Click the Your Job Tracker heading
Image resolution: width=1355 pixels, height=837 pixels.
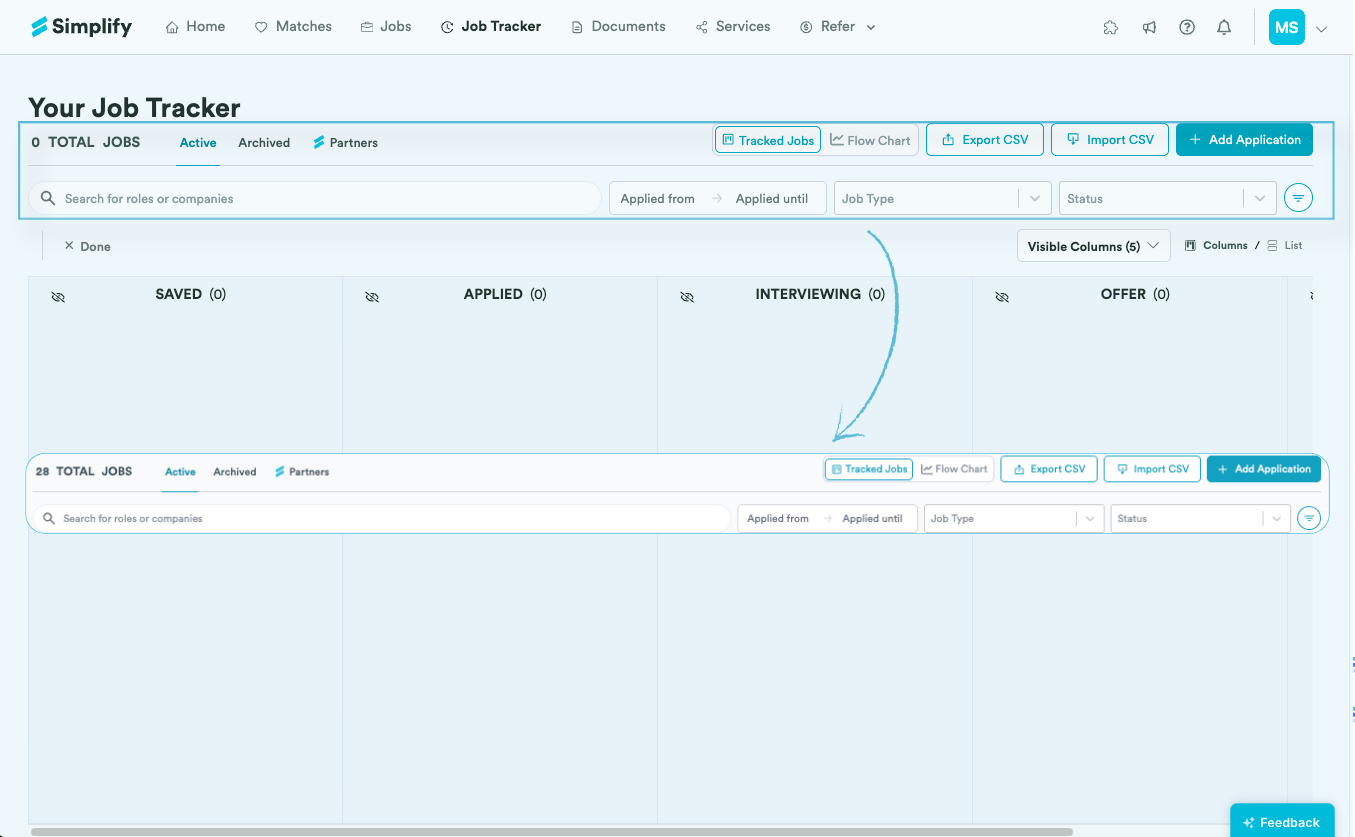click(x=135, y=107)
